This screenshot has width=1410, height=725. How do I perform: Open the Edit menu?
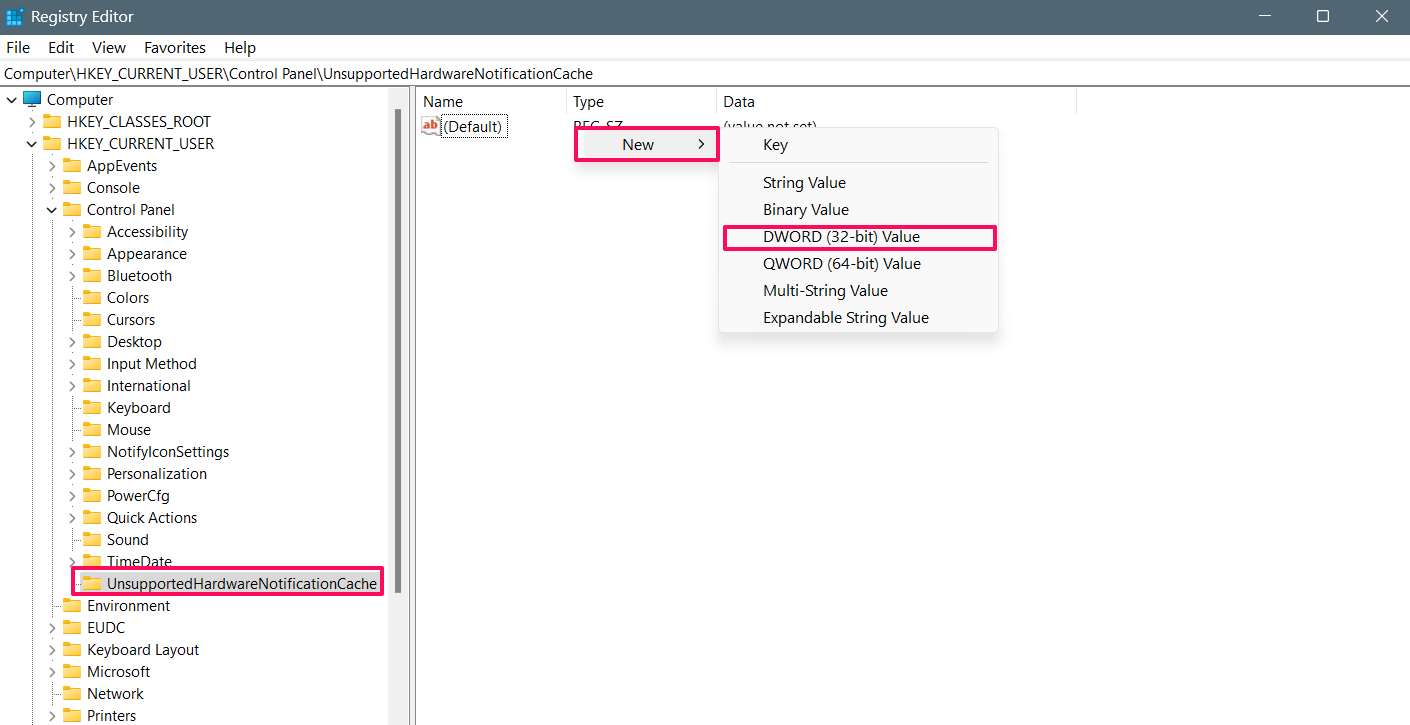[x=61, y=47]
